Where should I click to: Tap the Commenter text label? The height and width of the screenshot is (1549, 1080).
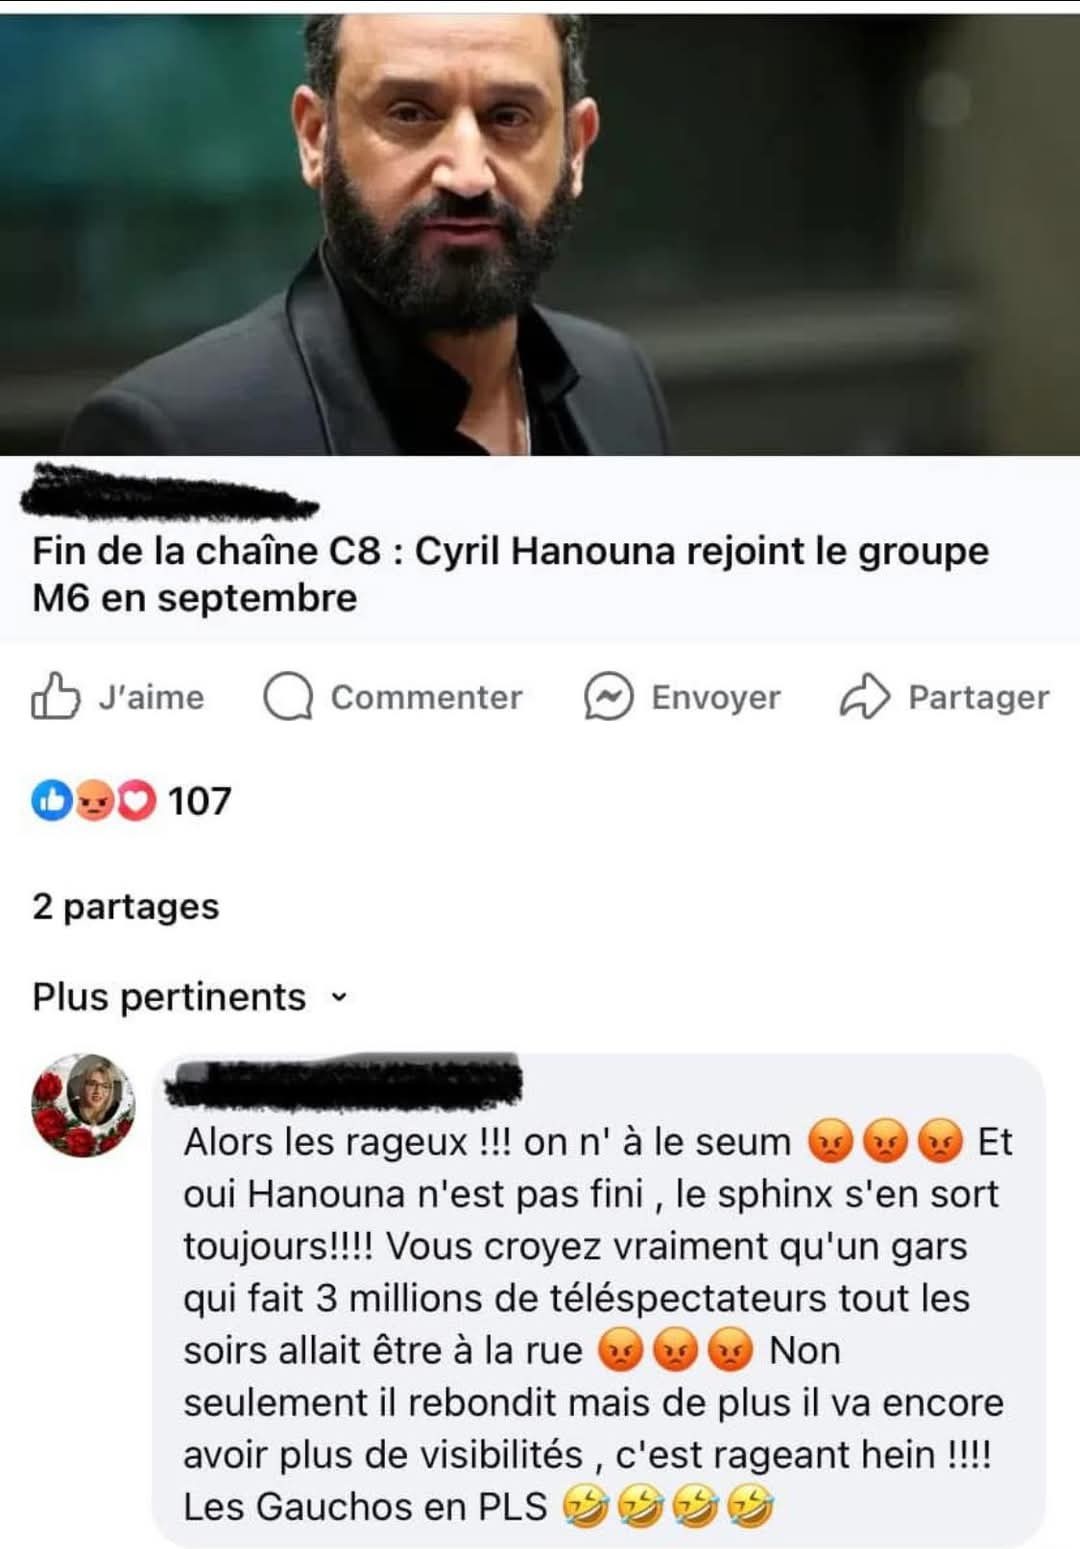[x=426, y=697]
